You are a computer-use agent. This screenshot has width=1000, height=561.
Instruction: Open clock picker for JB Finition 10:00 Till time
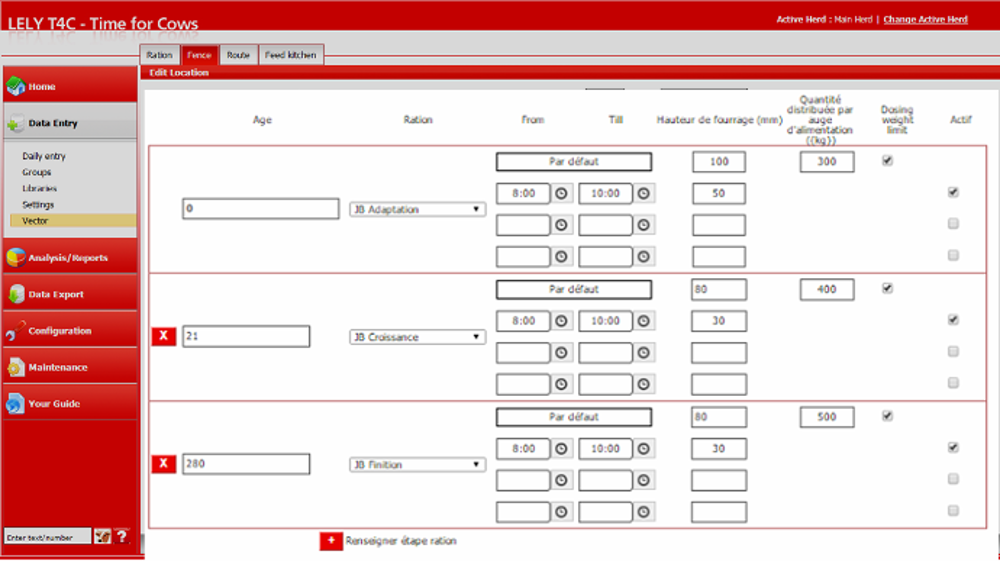click(643, 448)
